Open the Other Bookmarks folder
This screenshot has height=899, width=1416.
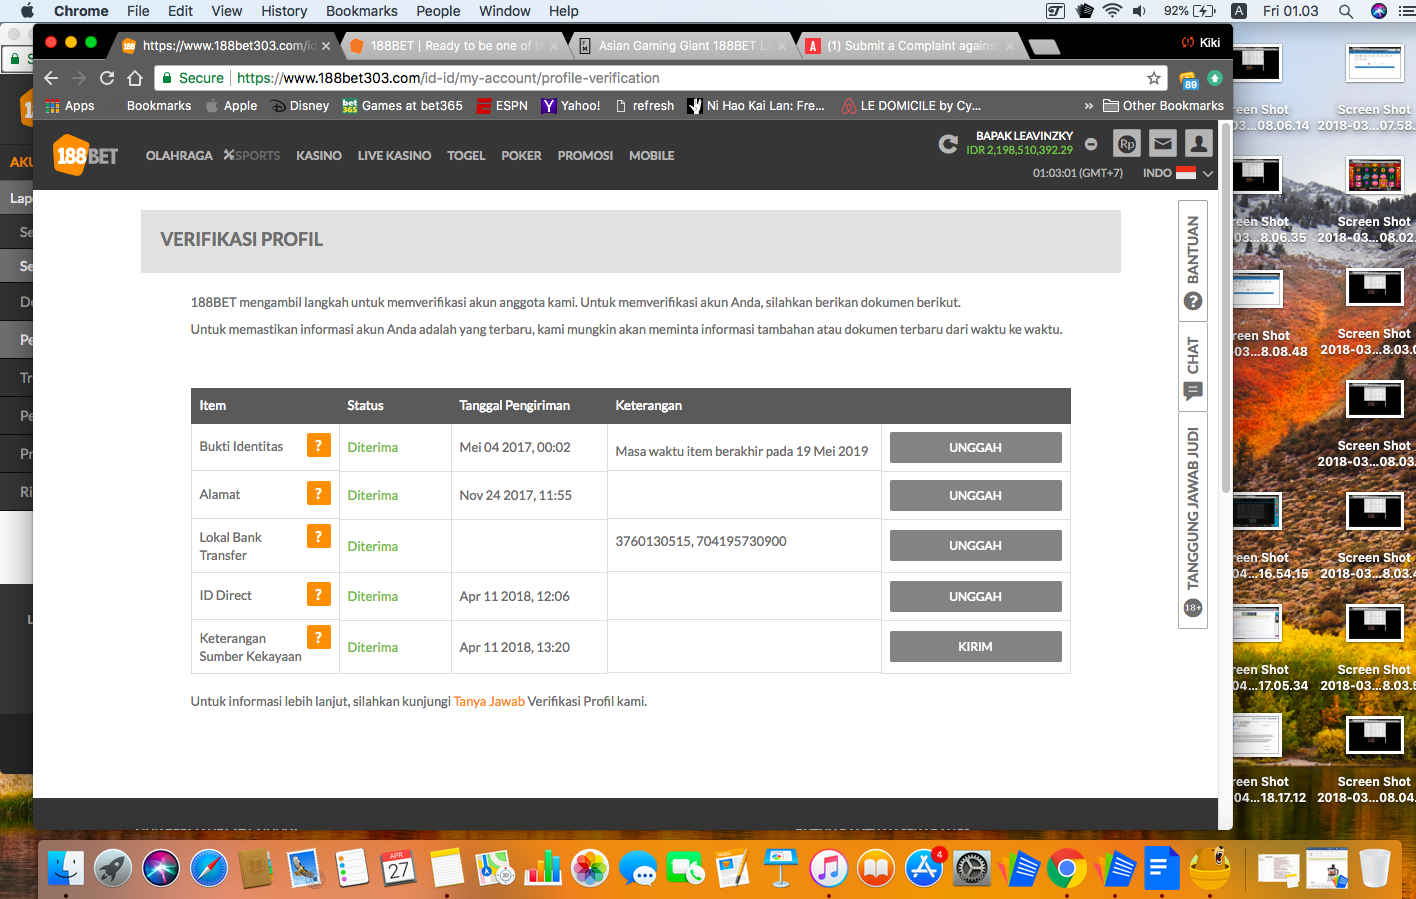(x=1163, y=106)
